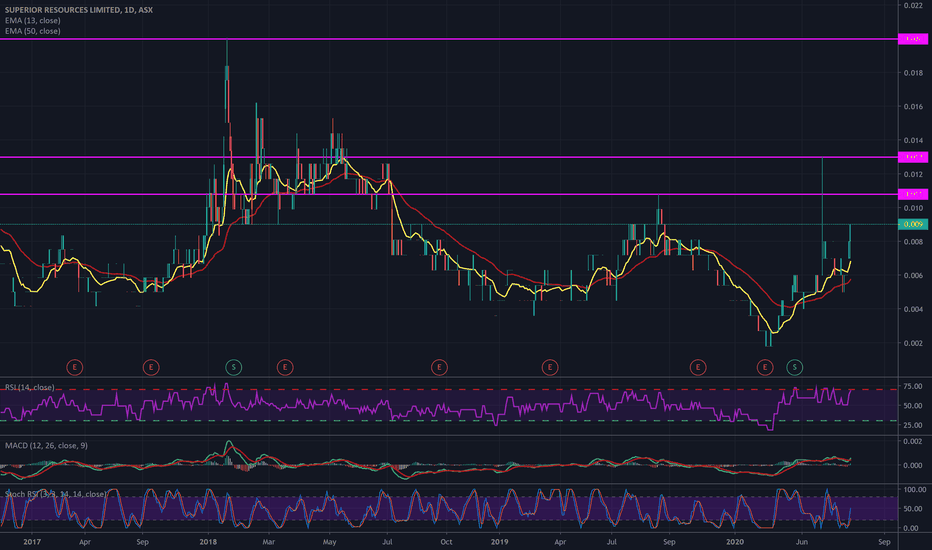Click the Mar label on time axis
The image size is (932, 550).
[x=269, y=542]
